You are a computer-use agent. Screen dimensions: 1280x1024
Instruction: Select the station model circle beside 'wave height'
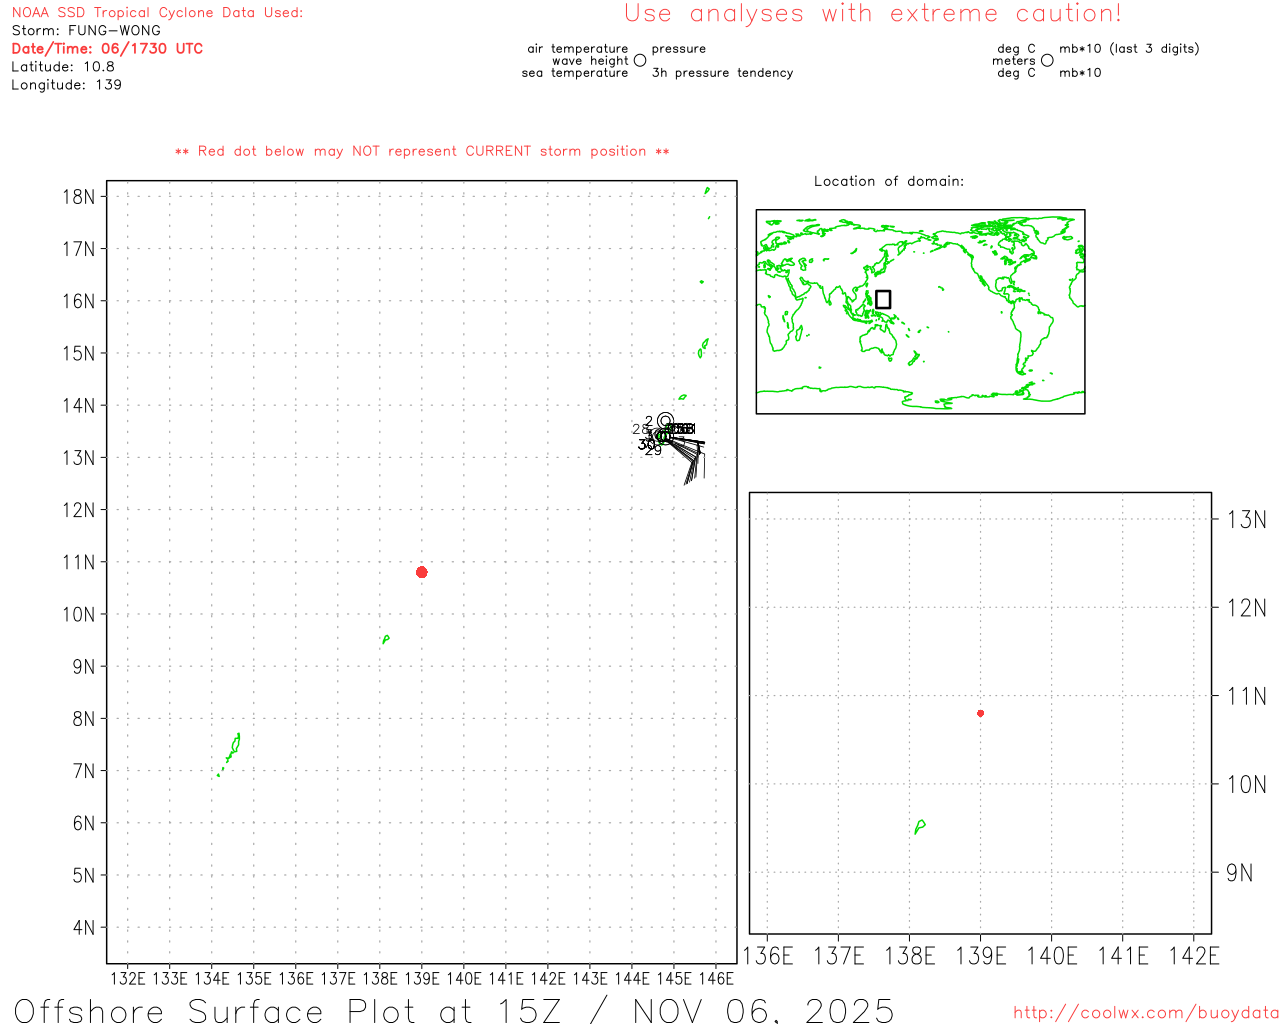(x=640, y=60)
